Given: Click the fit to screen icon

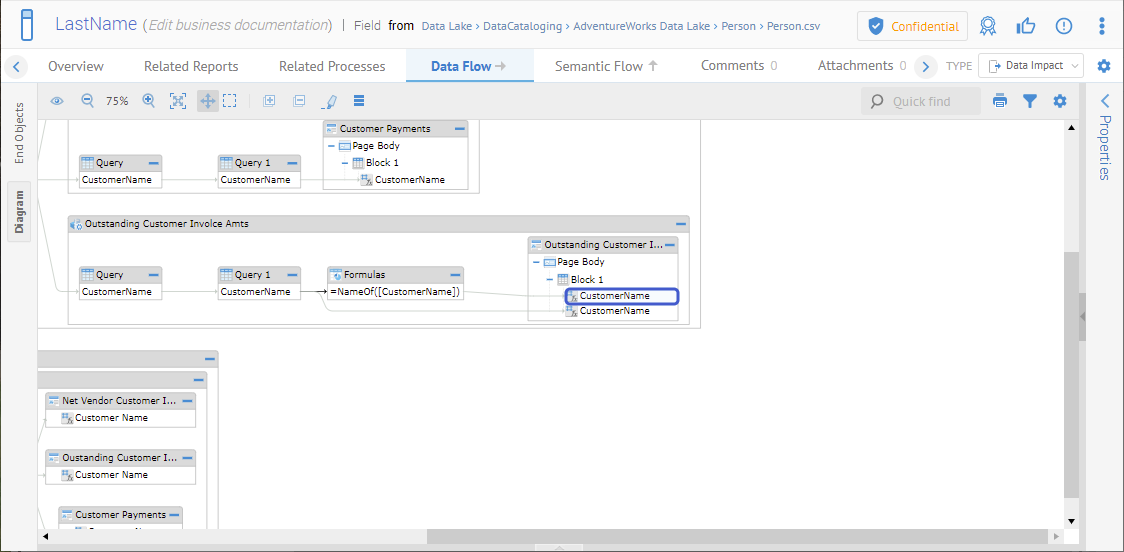Looking at the screenshot, I should tap(178, 101).
